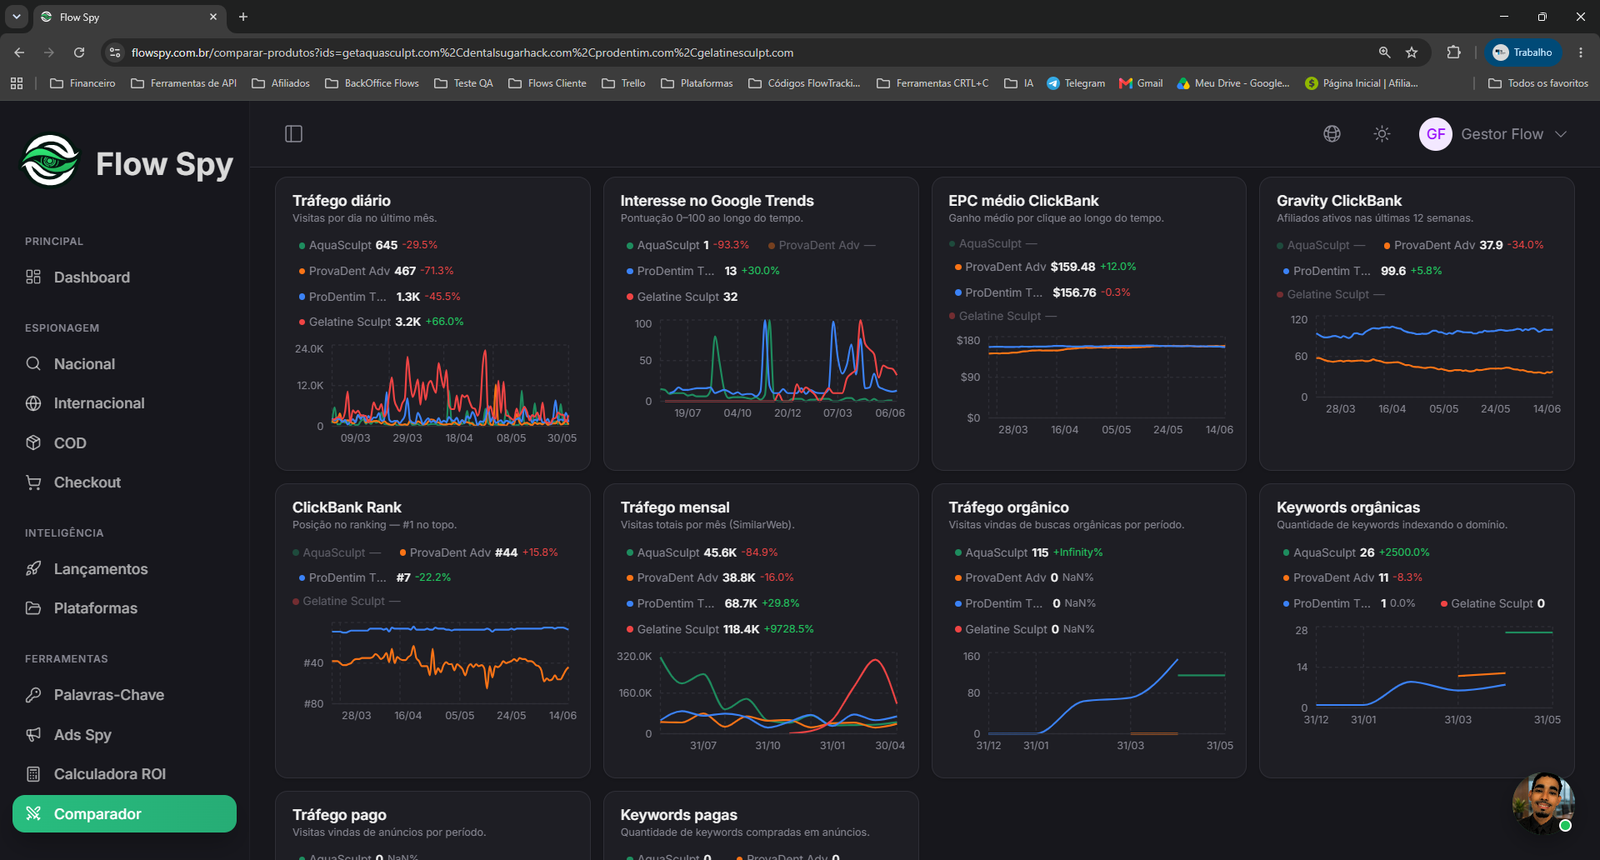Click the Flow Spy brand name
The image size is (1600, 860).
(x=164, y=164)
